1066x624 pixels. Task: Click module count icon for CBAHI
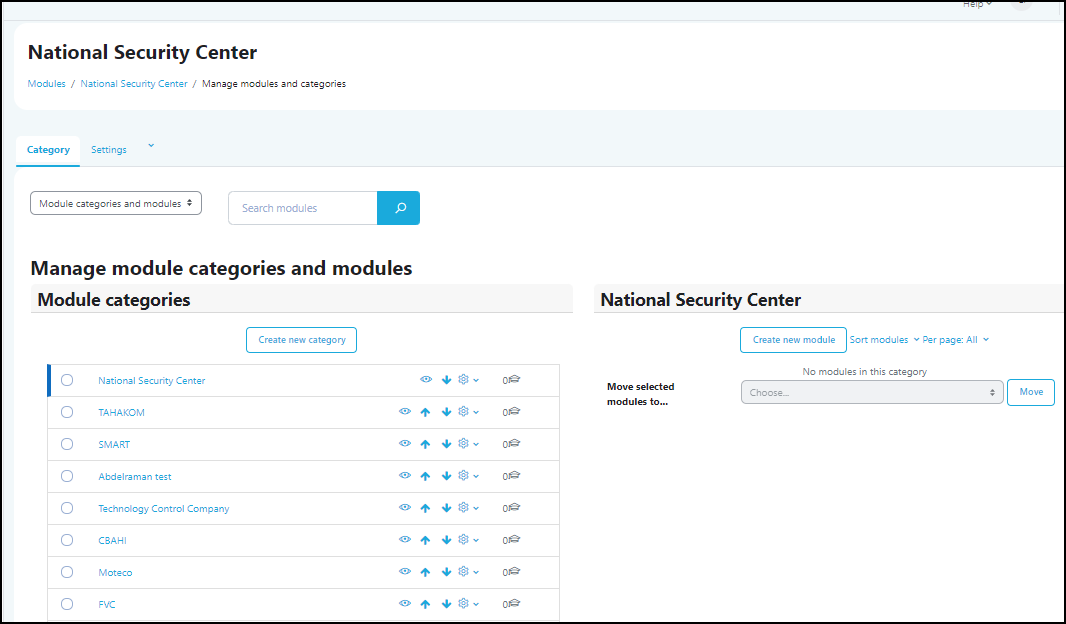(515, 539)
